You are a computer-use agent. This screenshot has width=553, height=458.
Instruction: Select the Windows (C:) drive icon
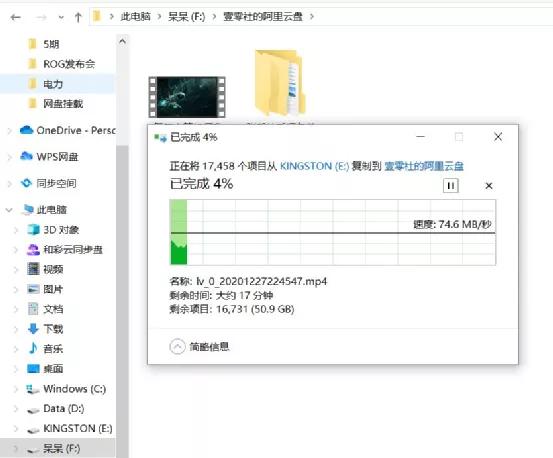tap(33, 389)
